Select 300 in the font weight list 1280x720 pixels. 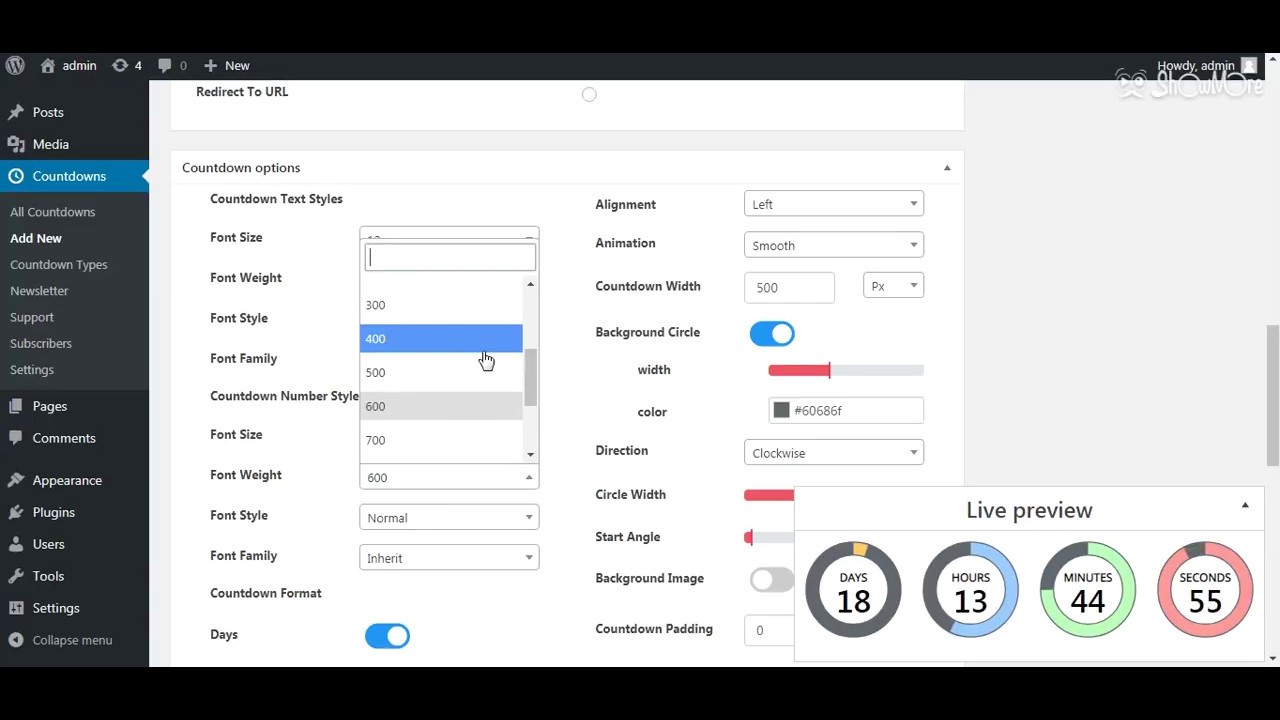pos(441,305)
